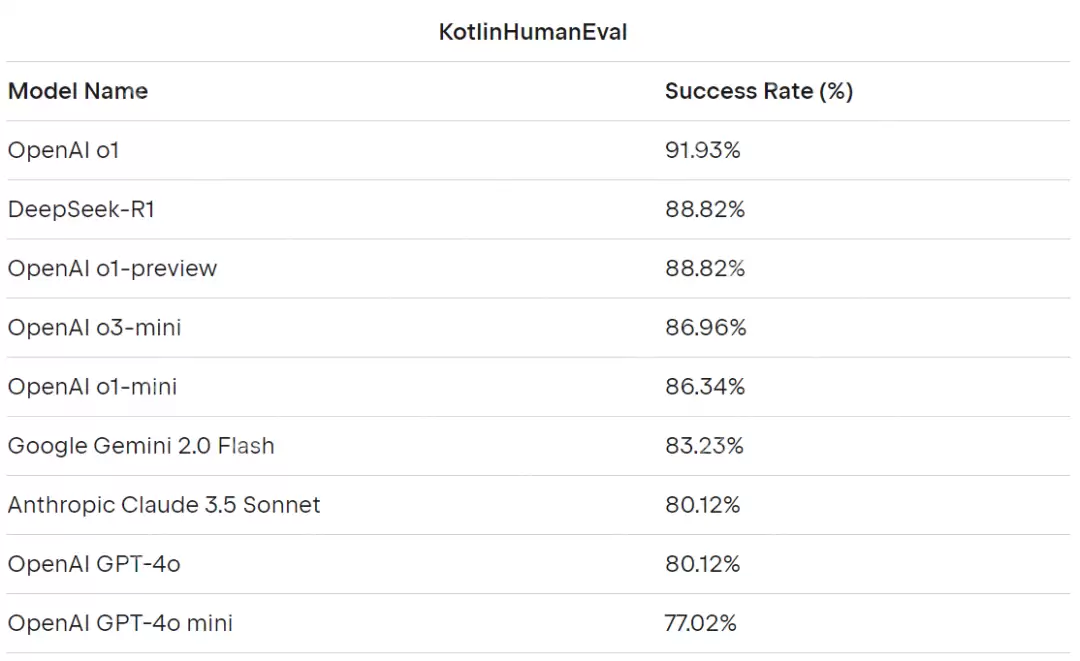Select the OpenAI o1-mini model cell
Viewport: 1080px width, 661px height.
pos(92,386)
